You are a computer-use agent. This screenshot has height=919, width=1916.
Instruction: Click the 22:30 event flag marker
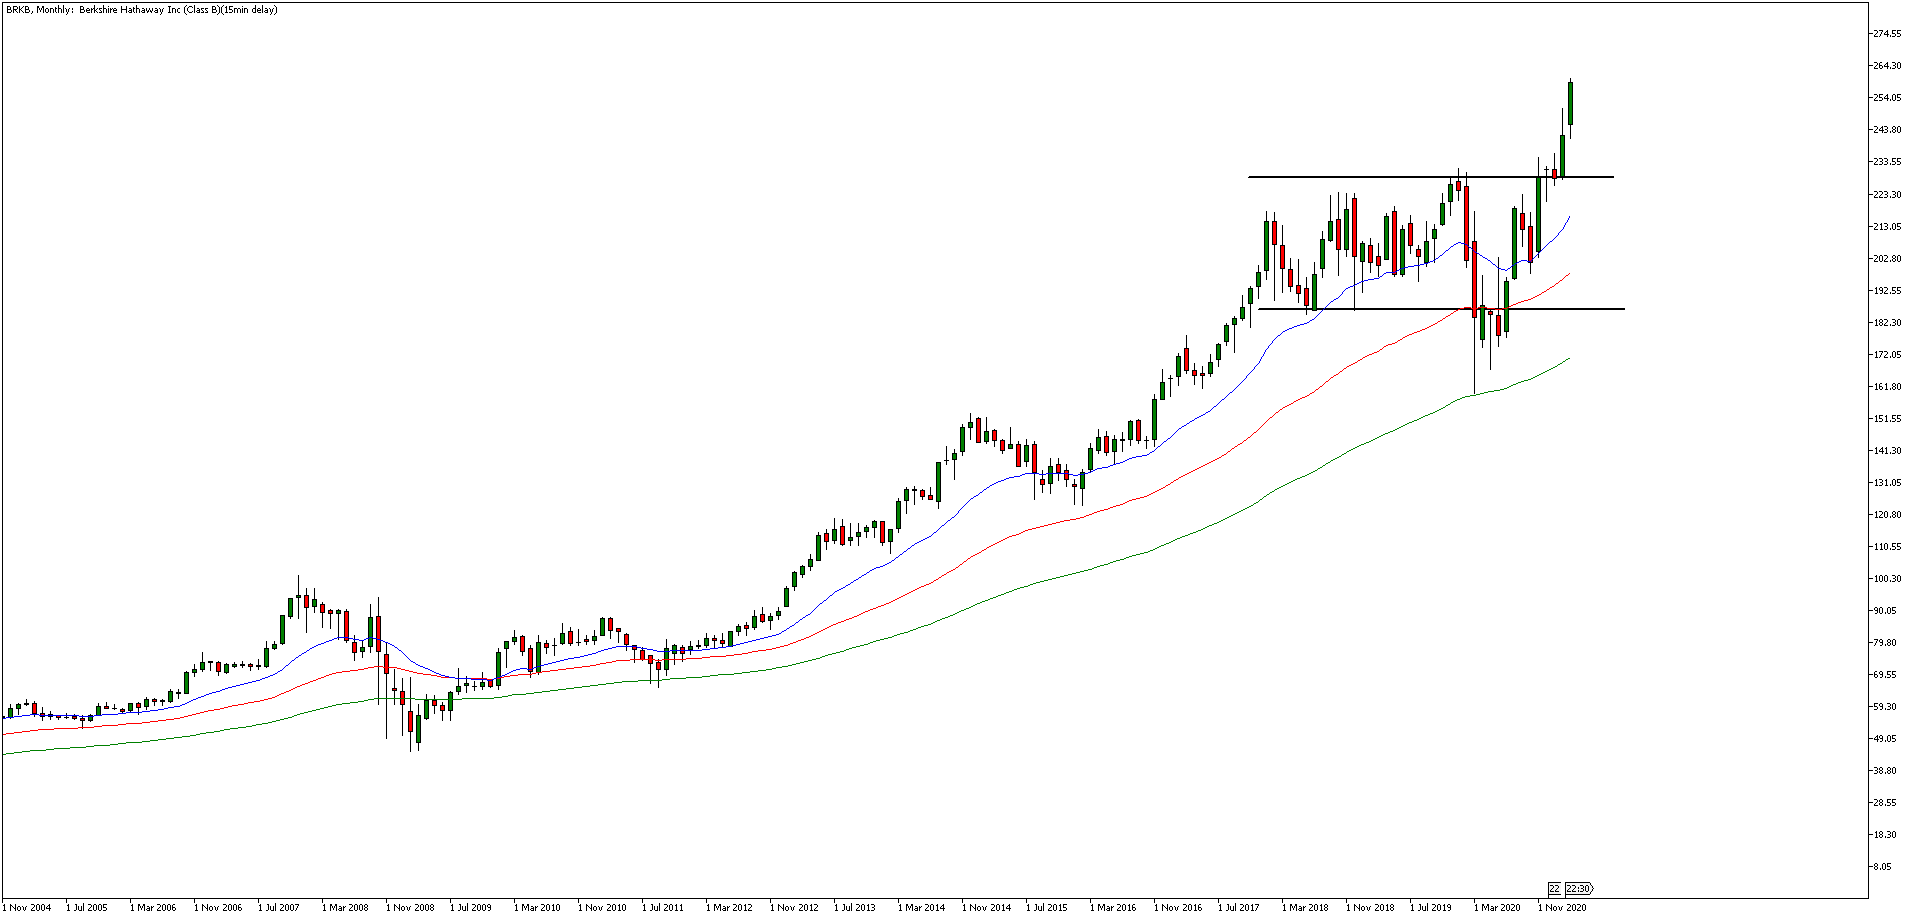(1578, 888)
